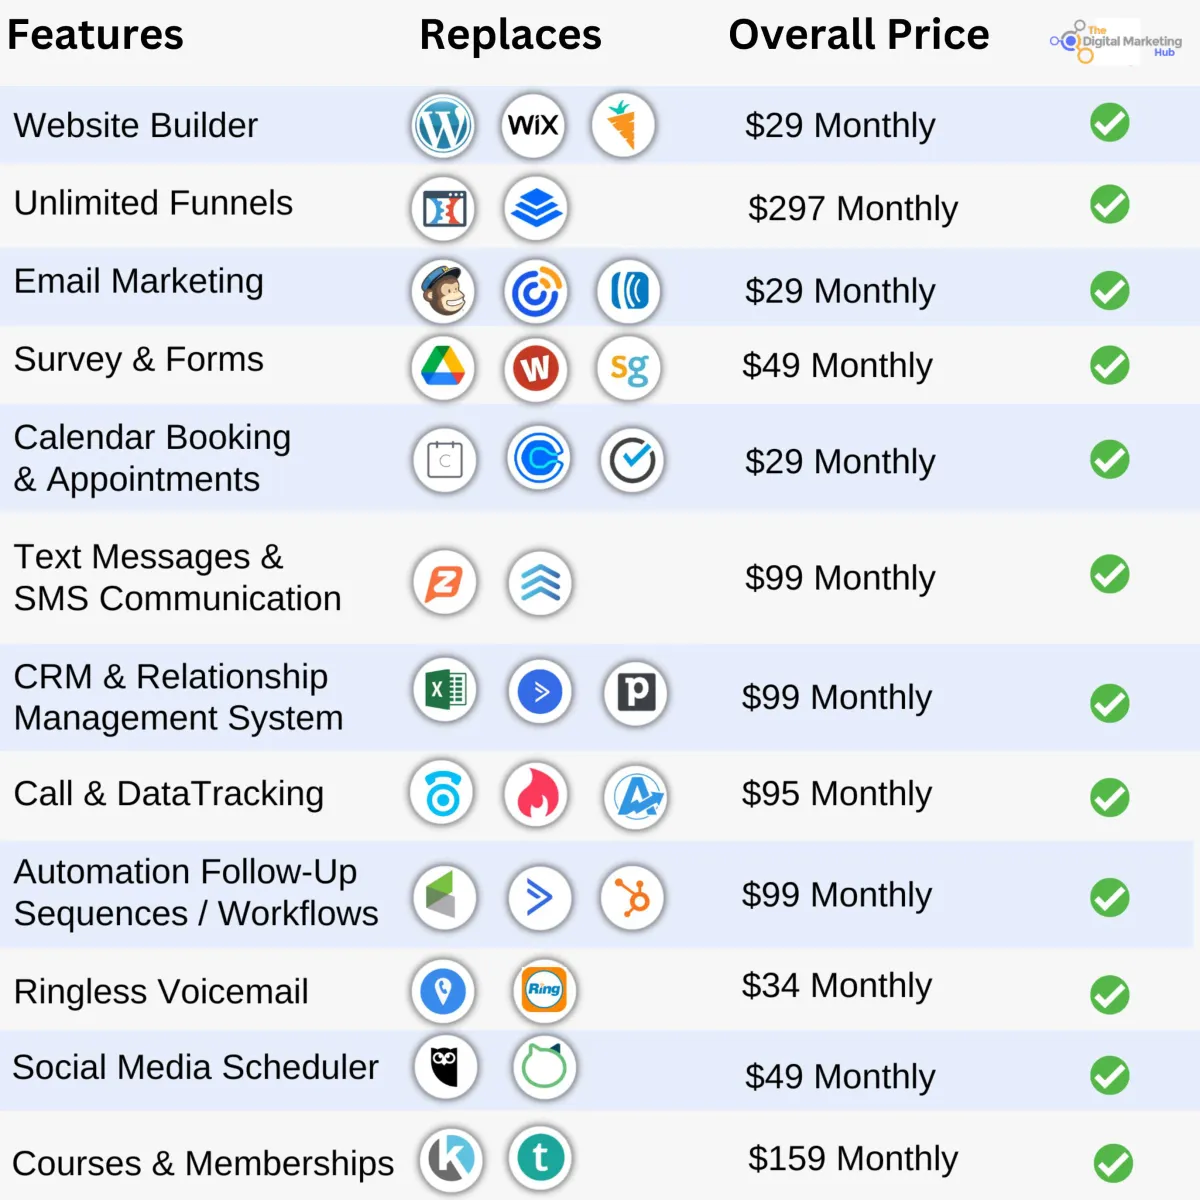Click the Overall Price column heading
The height and width of the screenshot is (1200, 1200).
click(x=859, y=35)
